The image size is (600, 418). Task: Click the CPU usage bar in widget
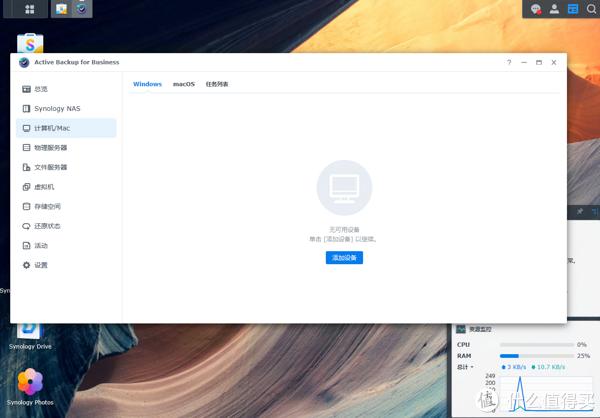(537, 345)
